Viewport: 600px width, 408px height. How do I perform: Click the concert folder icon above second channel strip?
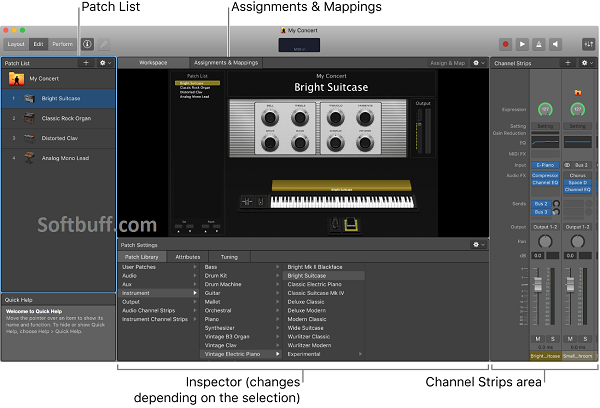[x=578, y=92]
